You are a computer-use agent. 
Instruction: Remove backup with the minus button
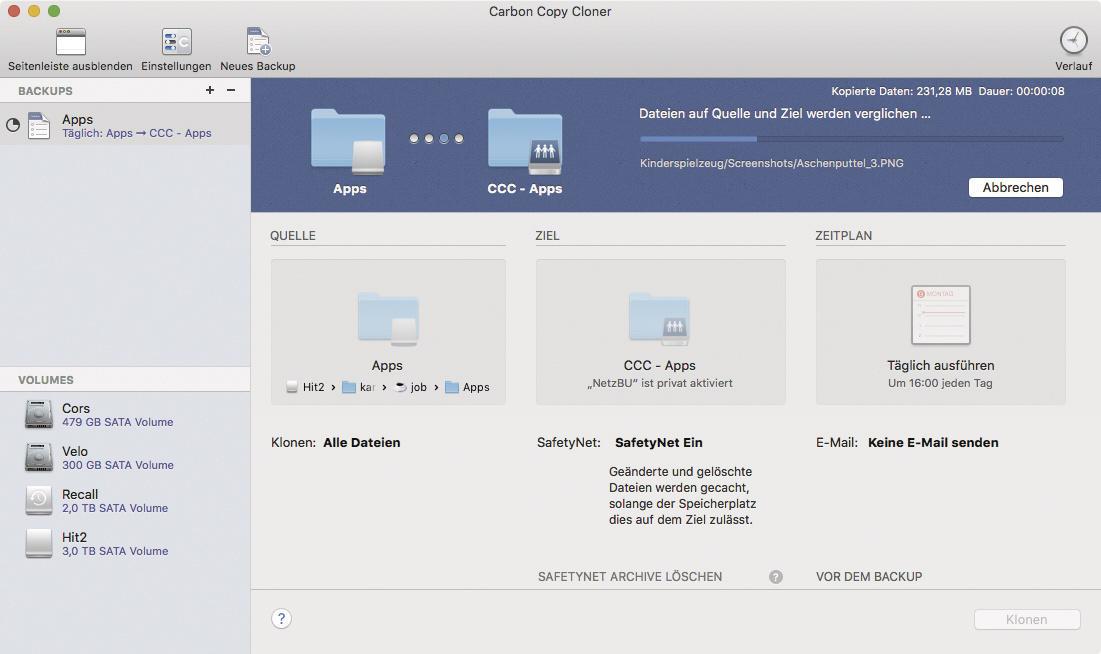[x=231, y=90]
